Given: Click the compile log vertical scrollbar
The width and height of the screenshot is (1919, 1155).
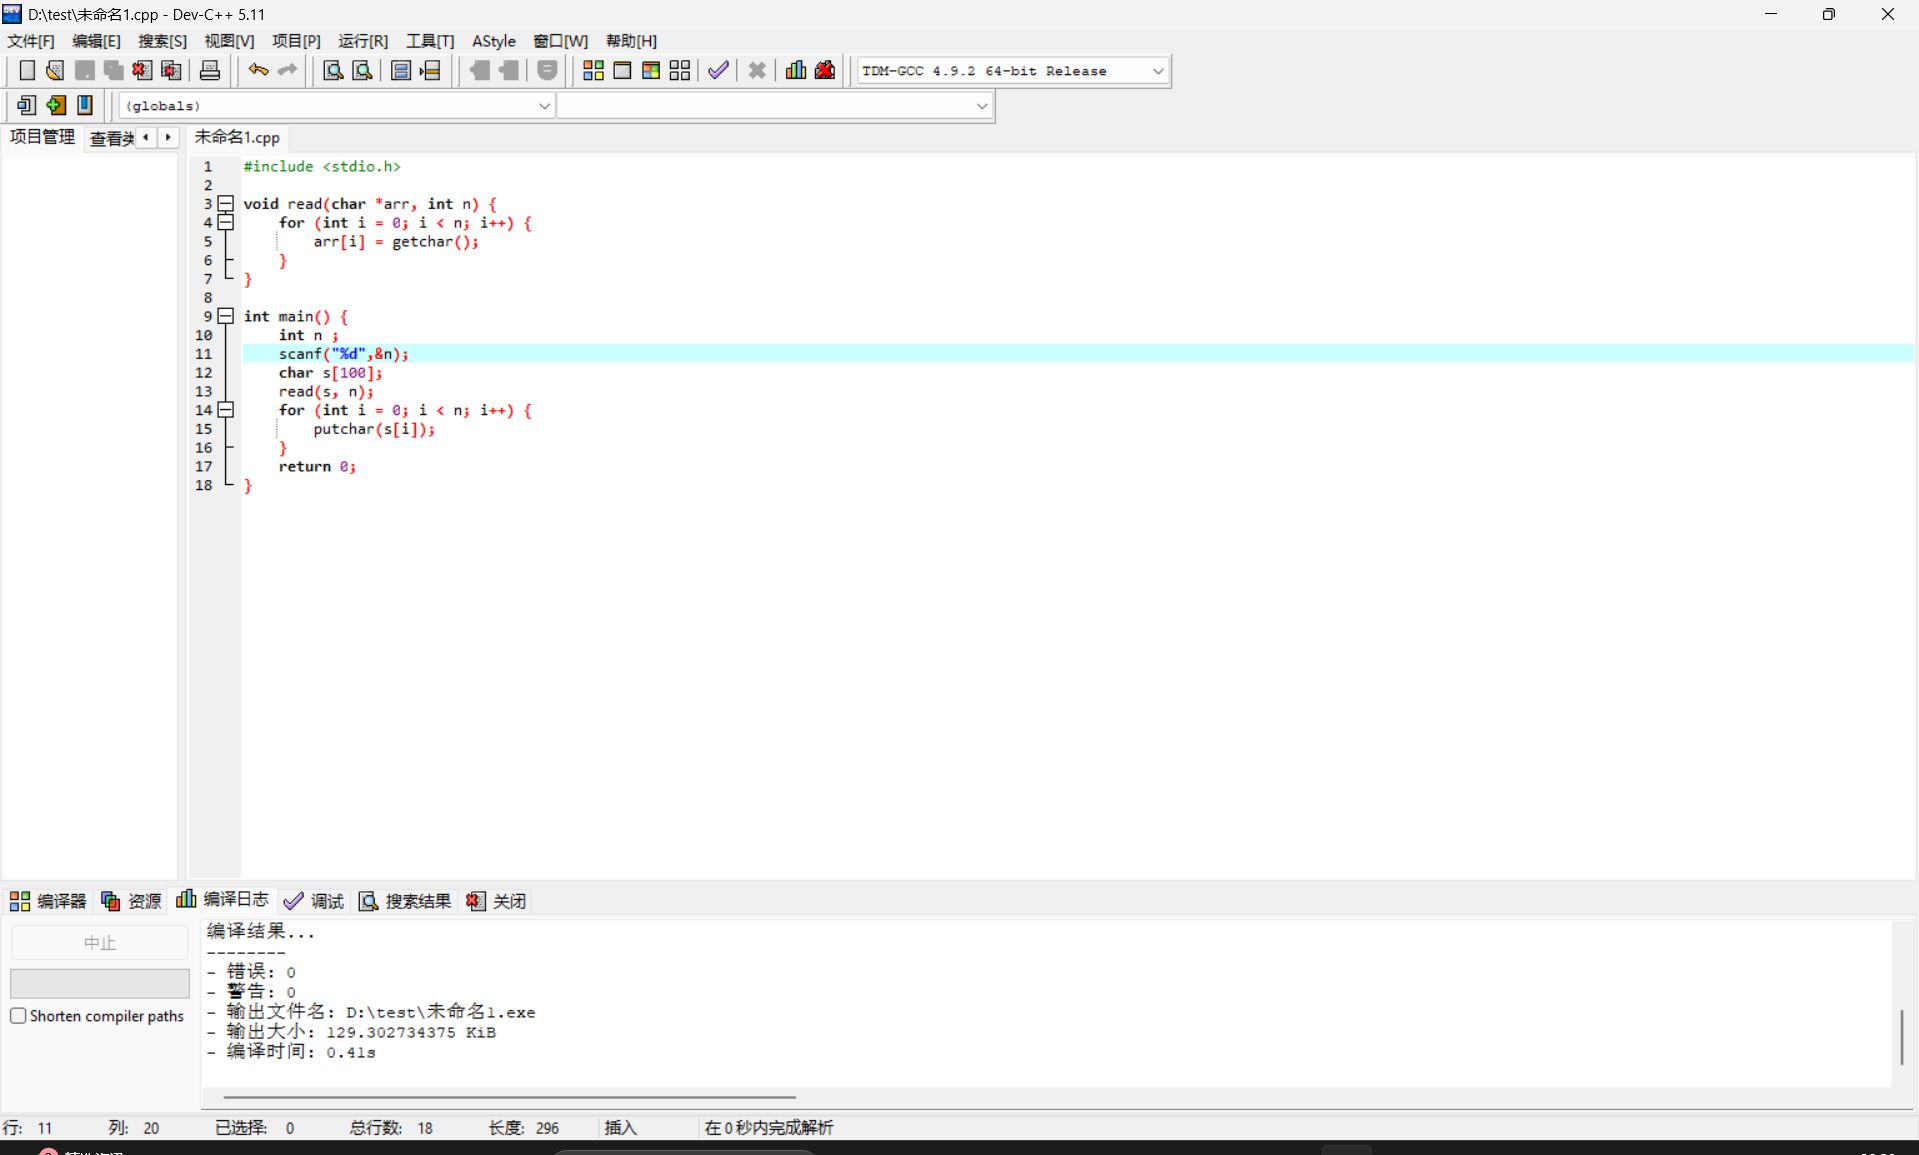Looking at the screenshot, I should point(1902,1037).
